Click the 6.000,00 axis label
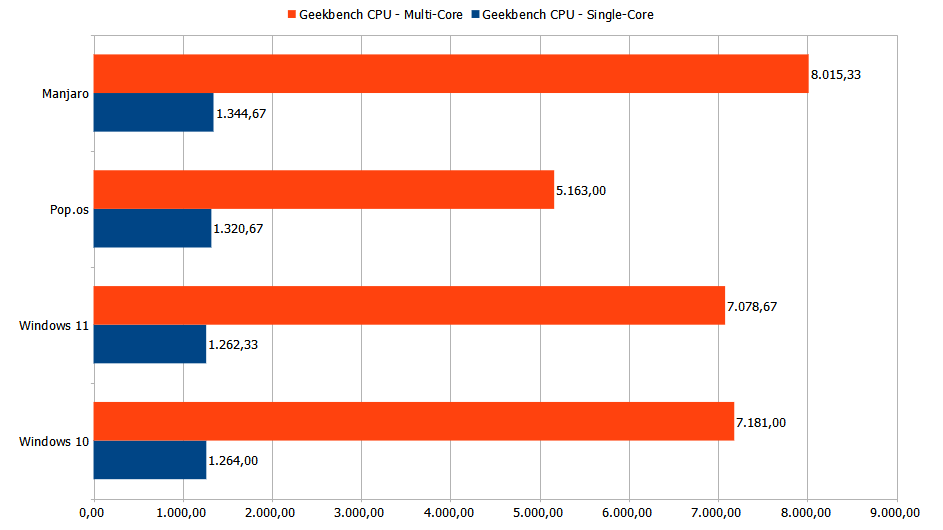This screenshot has width=943, height=530. click(x=627, y=513)
